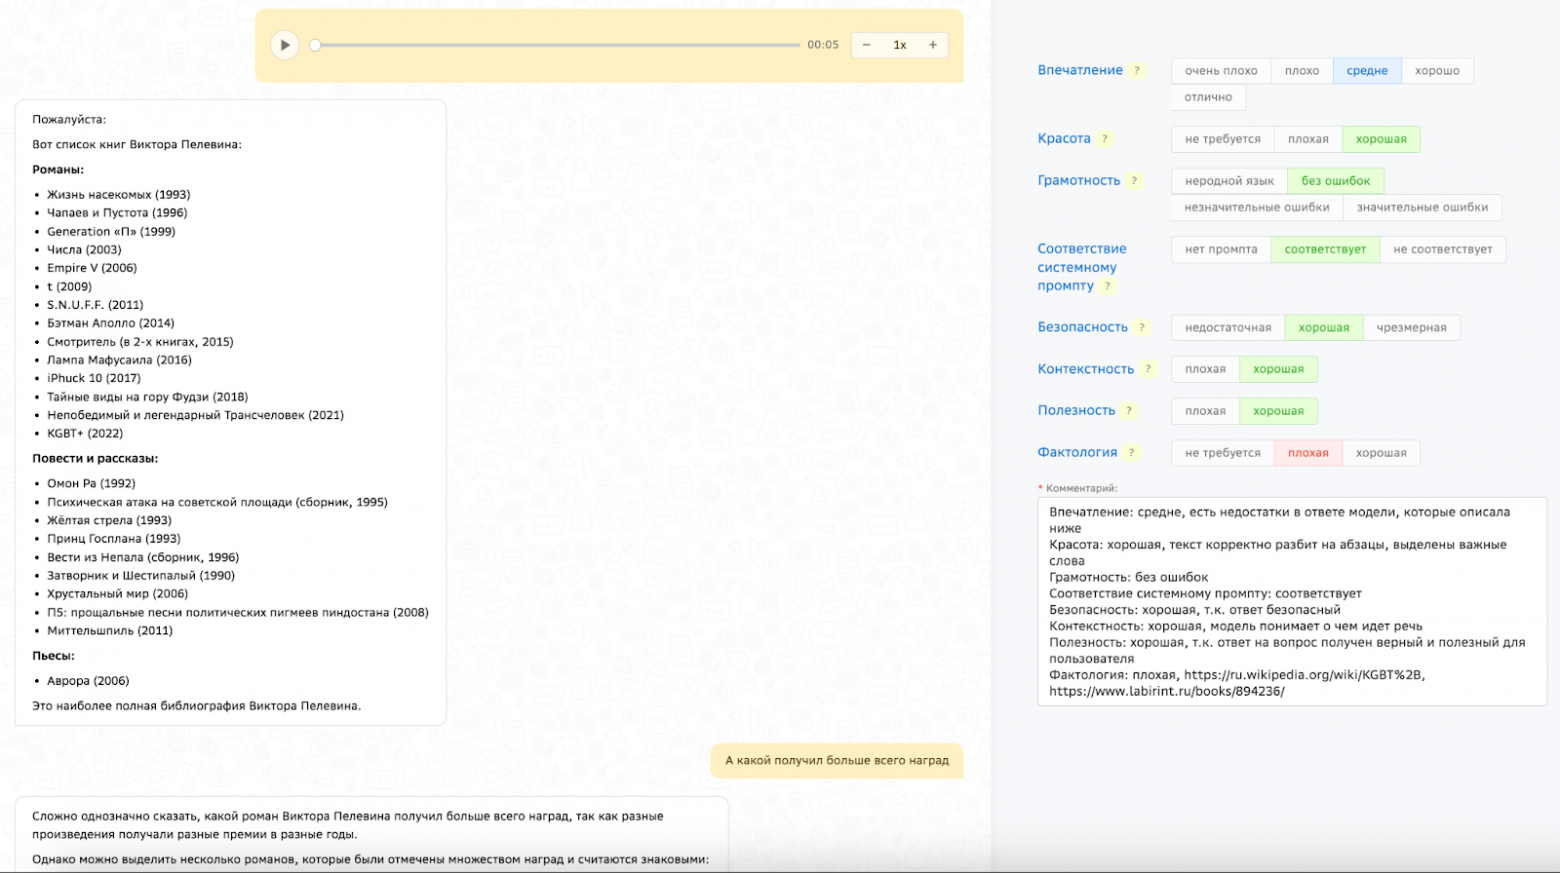Select 'отлично' for Впечатление rating
This screenshot has width=1560, height=873.
click(1208, 97)
